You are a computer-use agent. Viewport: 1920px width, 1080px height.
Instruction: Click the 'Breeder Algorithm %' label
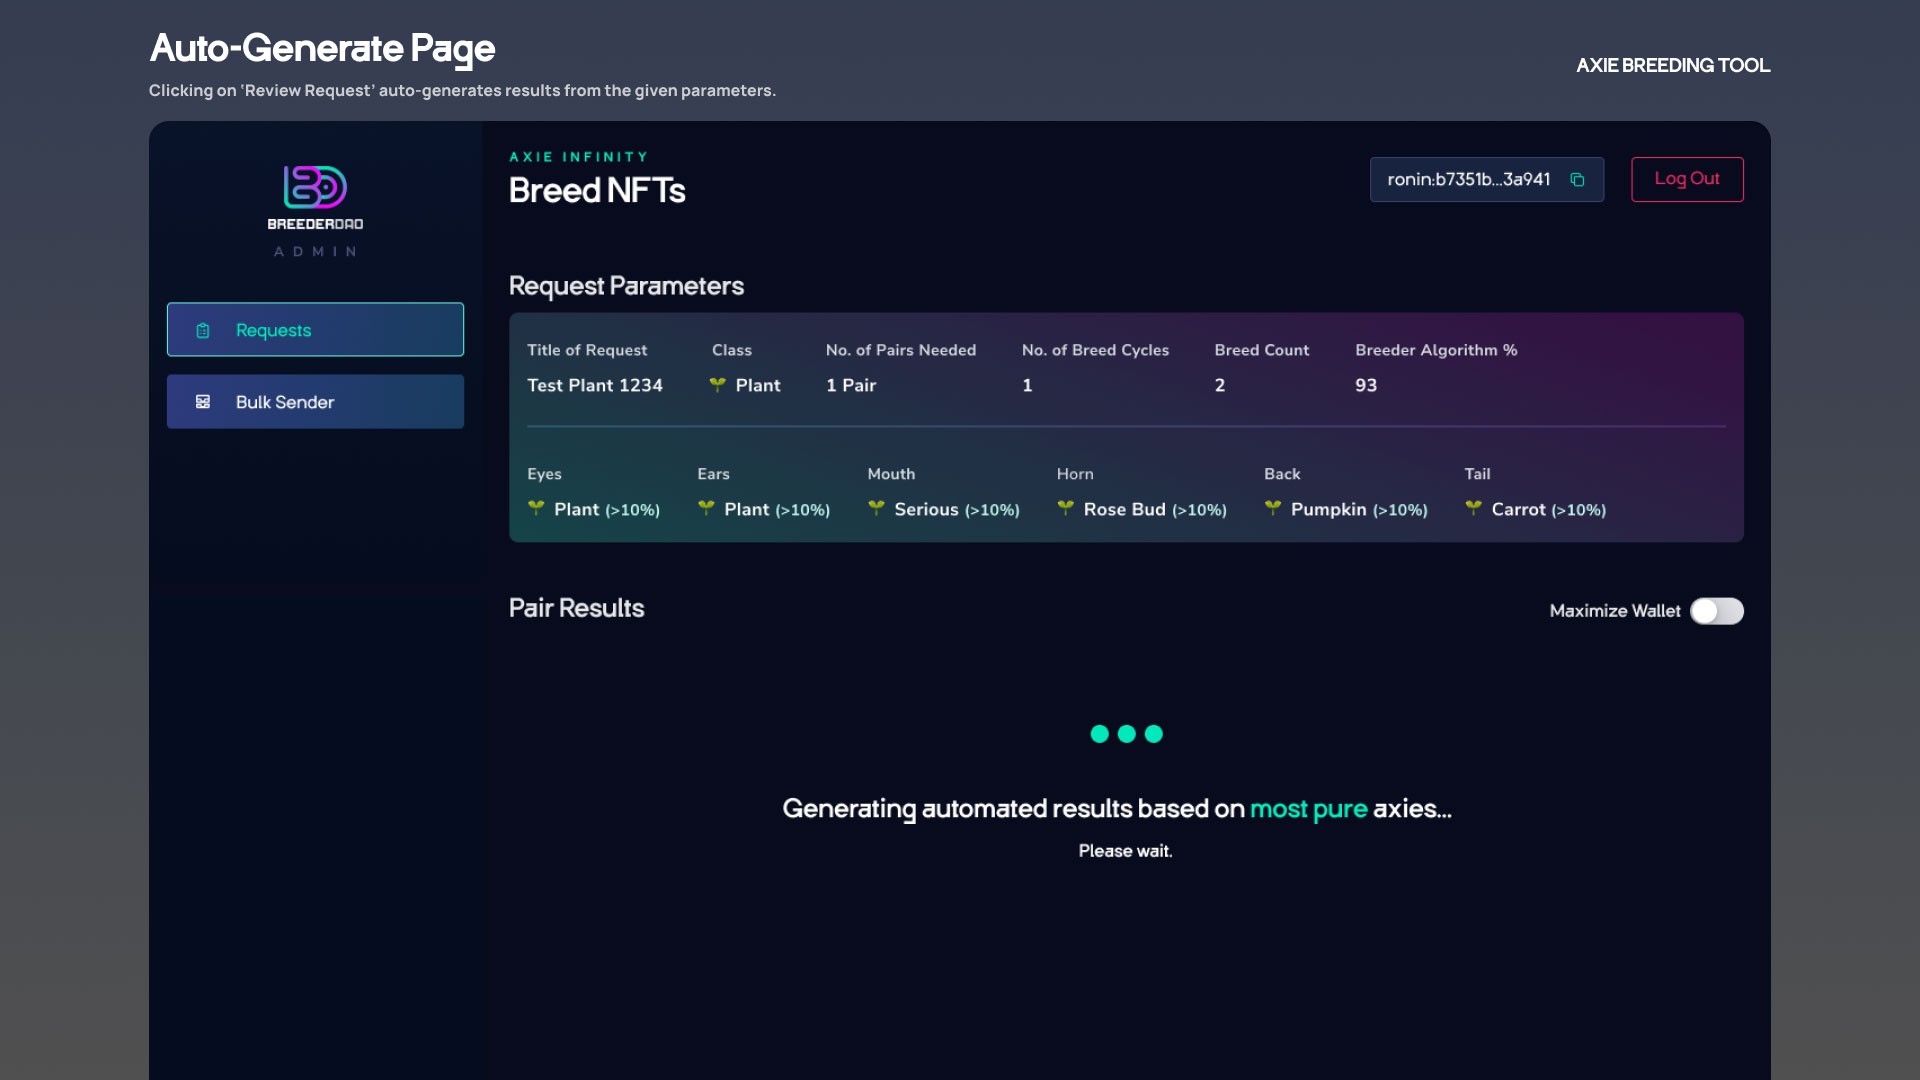(x=1436, y=350)
